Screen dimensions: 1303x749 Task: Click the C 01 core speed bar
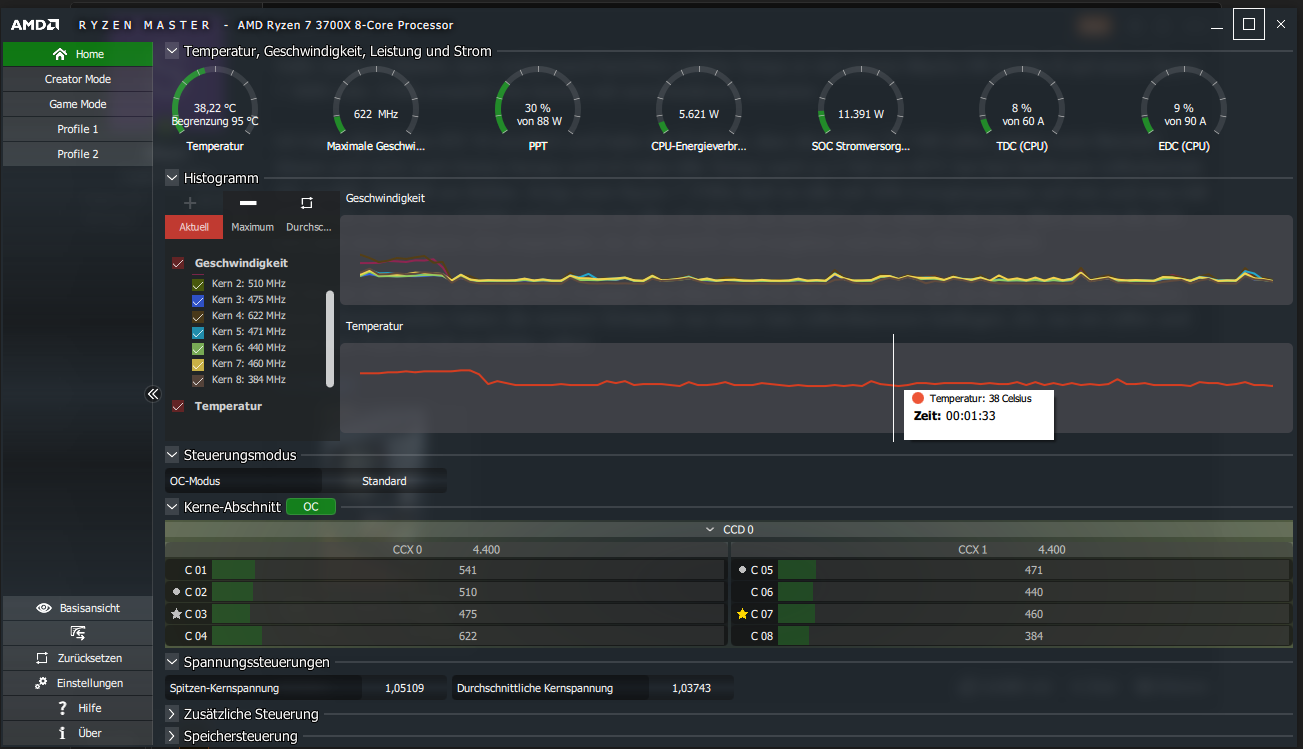pyautogui.click(x=468, y=570)
